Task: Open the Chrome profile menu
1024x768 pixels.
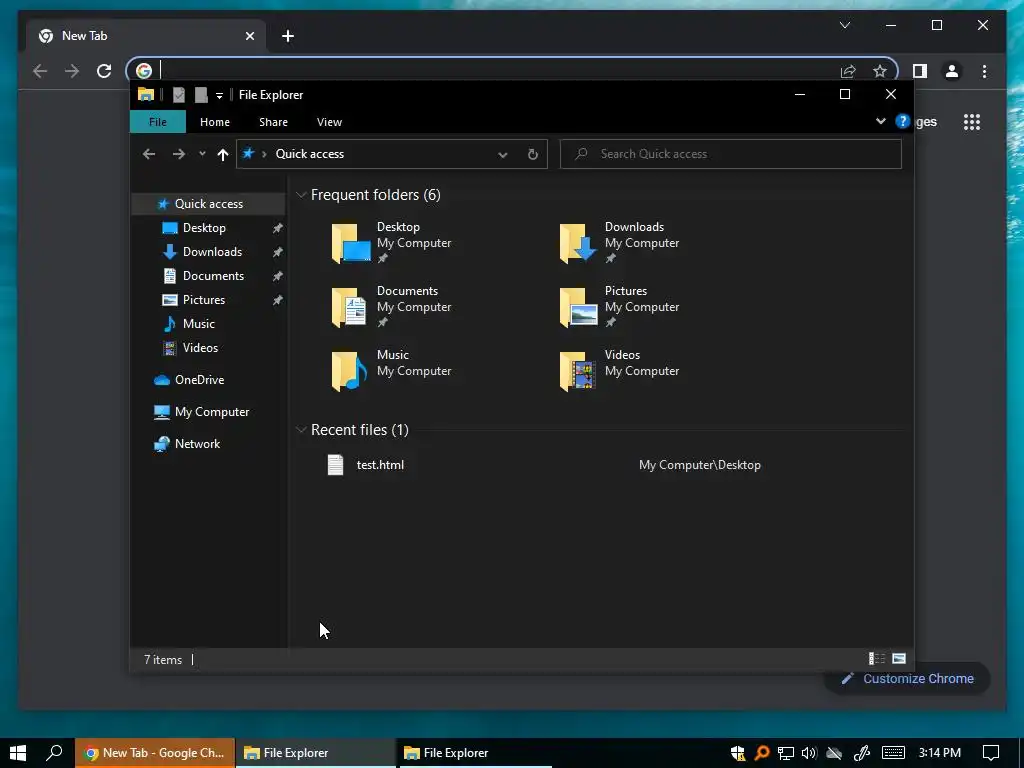Action: tap(952, 71)
